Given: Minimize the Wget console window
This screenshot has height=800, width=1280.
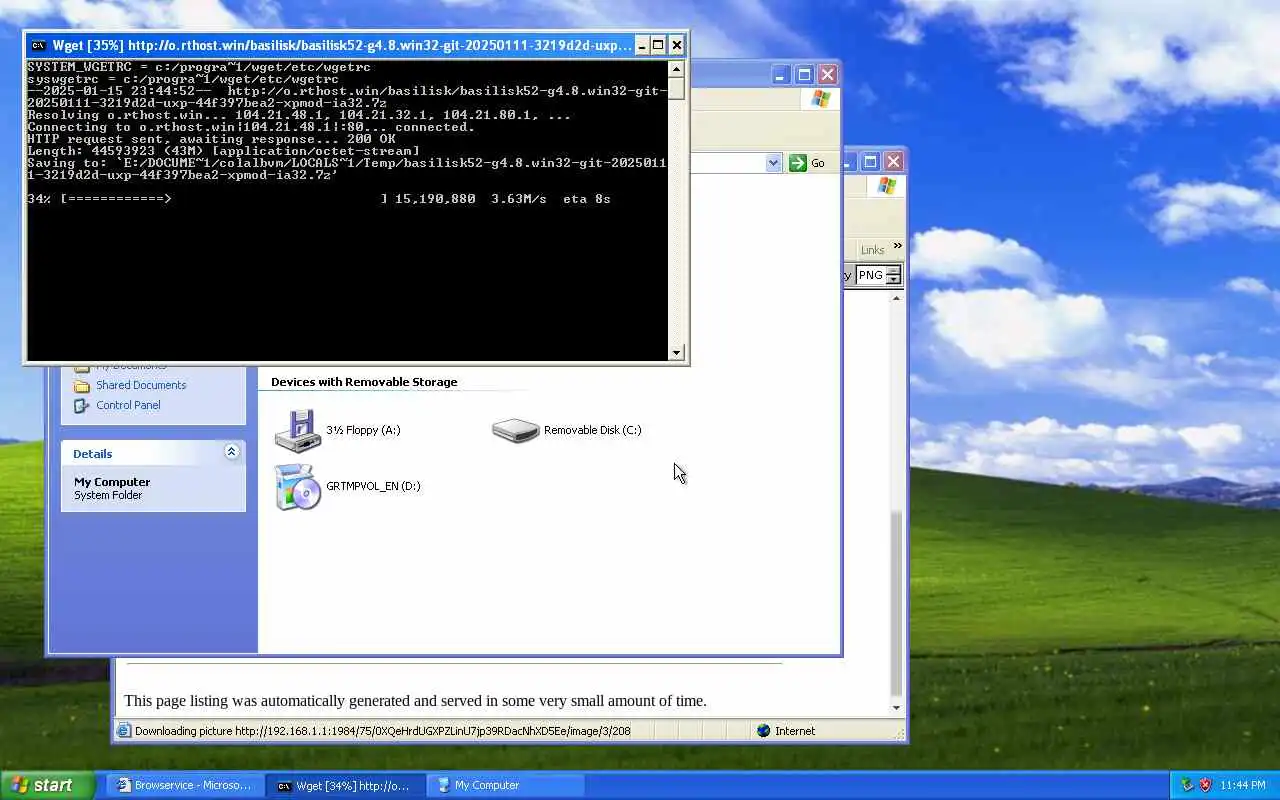Looking at the screenshot, I should point(641,45).
